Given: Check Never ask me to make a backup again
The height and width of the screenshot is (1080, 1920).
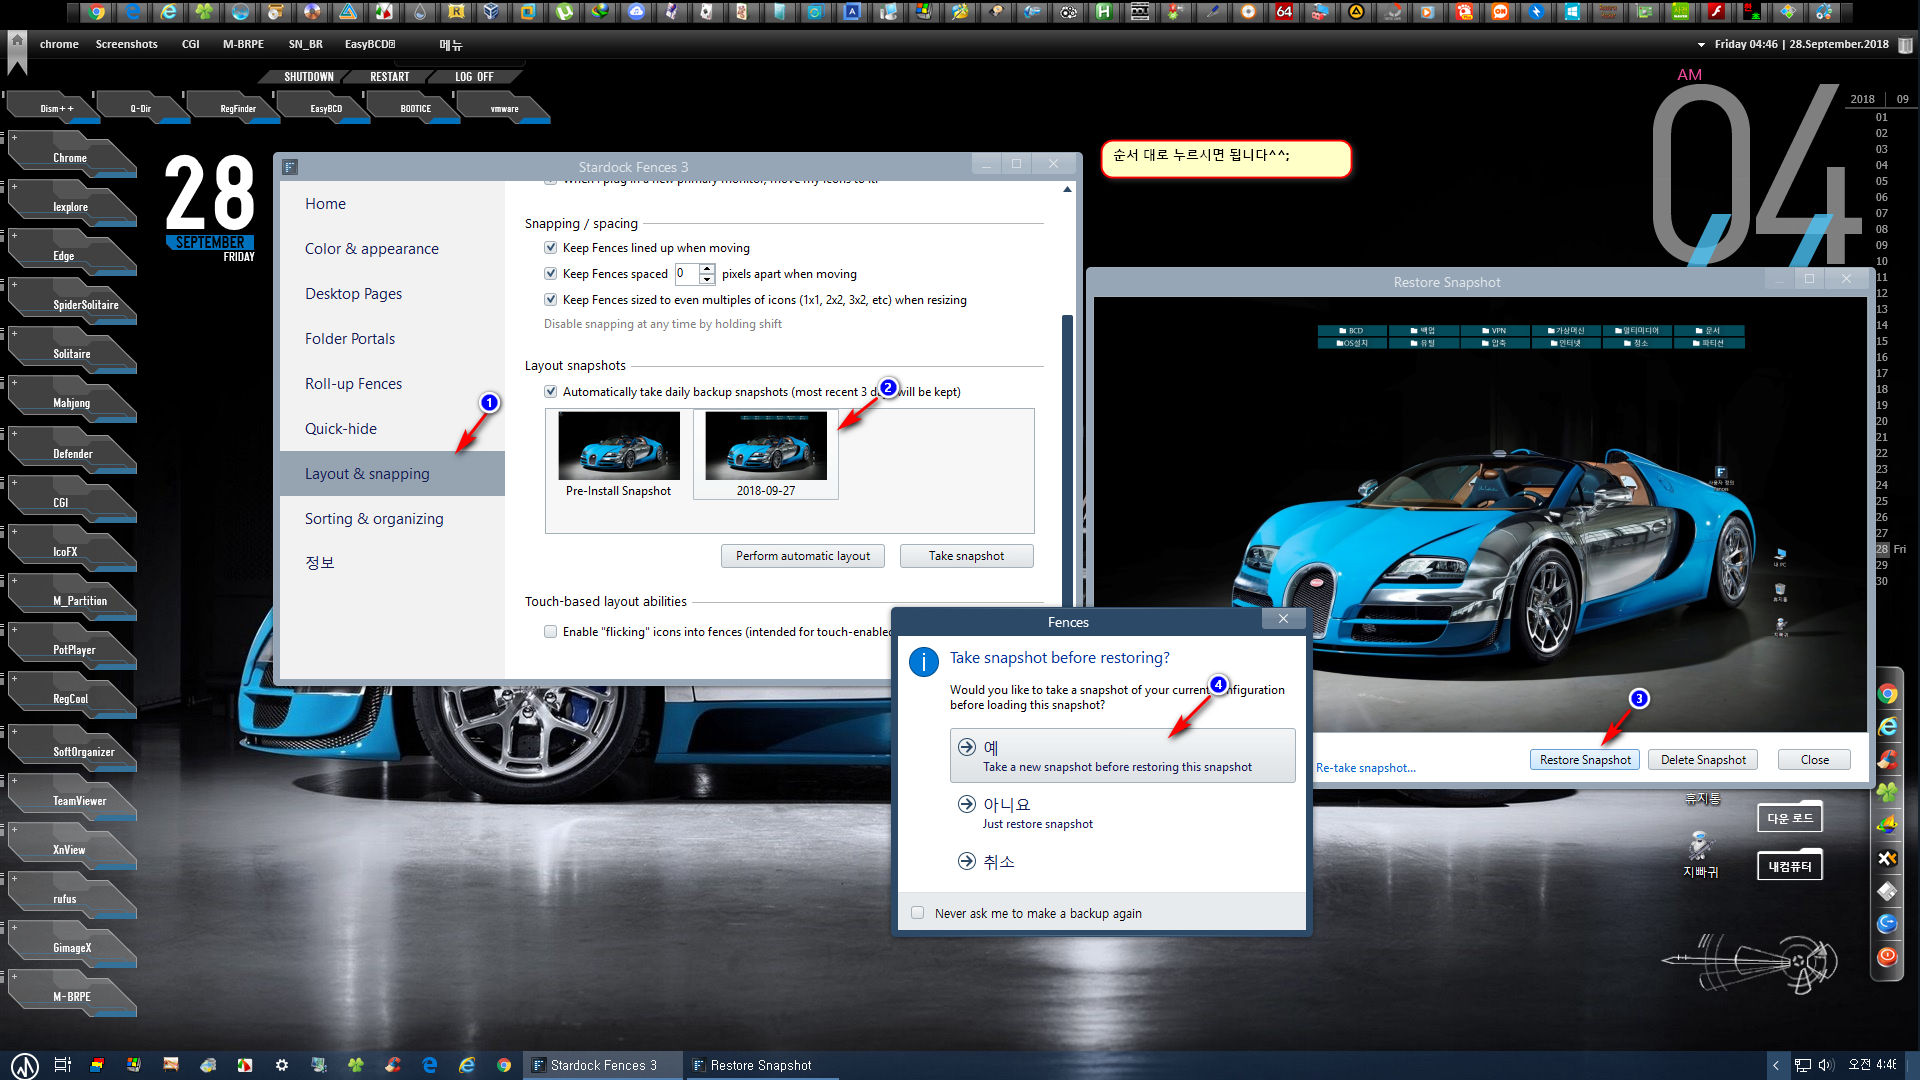Looking at the screenshot, I should [x=918, y=913].
